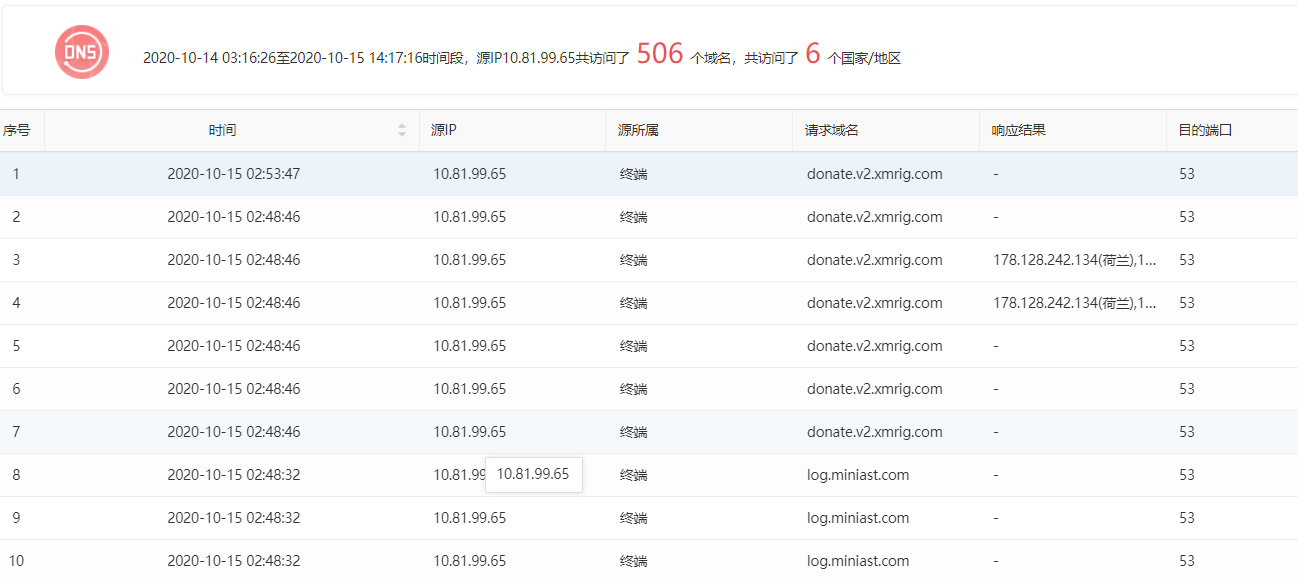Click the 10.81.99.65 tooltip popup
The height and width of the screenshot is (582, 1298).
[533, 474]
